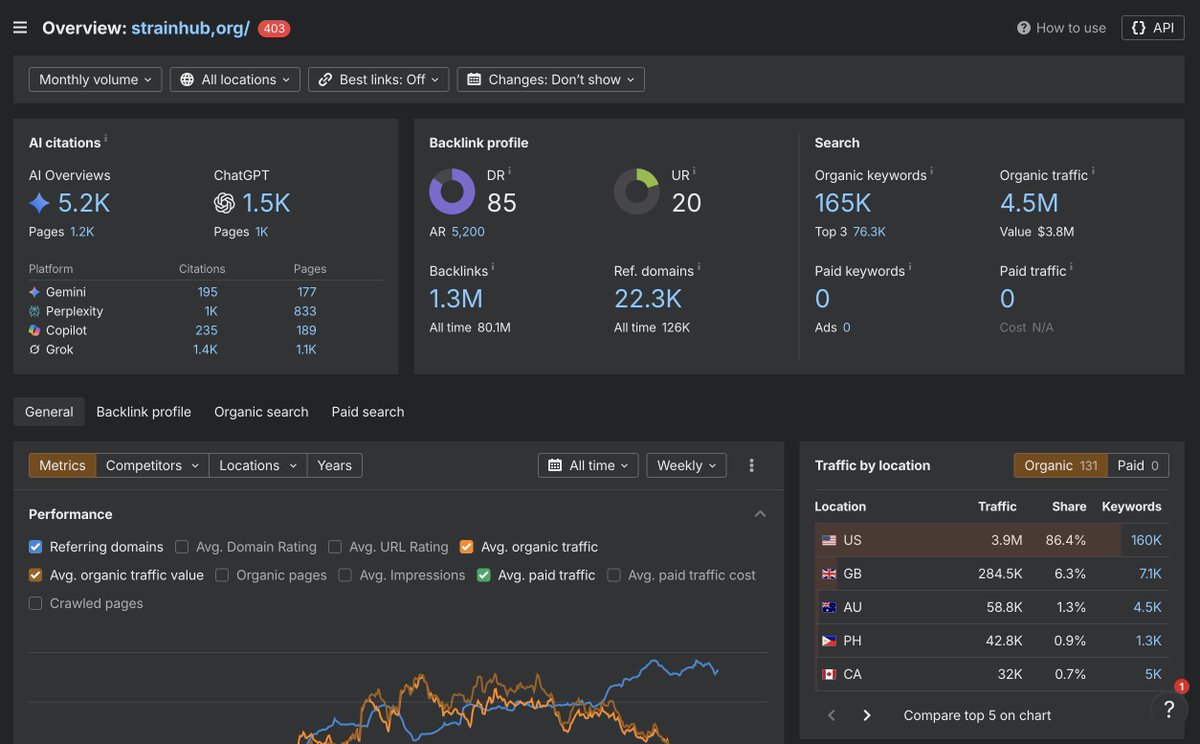Open the All locations dropdown
This screenshot has width=1200, height=744.
pyautogui.click(x=235, y=79)
